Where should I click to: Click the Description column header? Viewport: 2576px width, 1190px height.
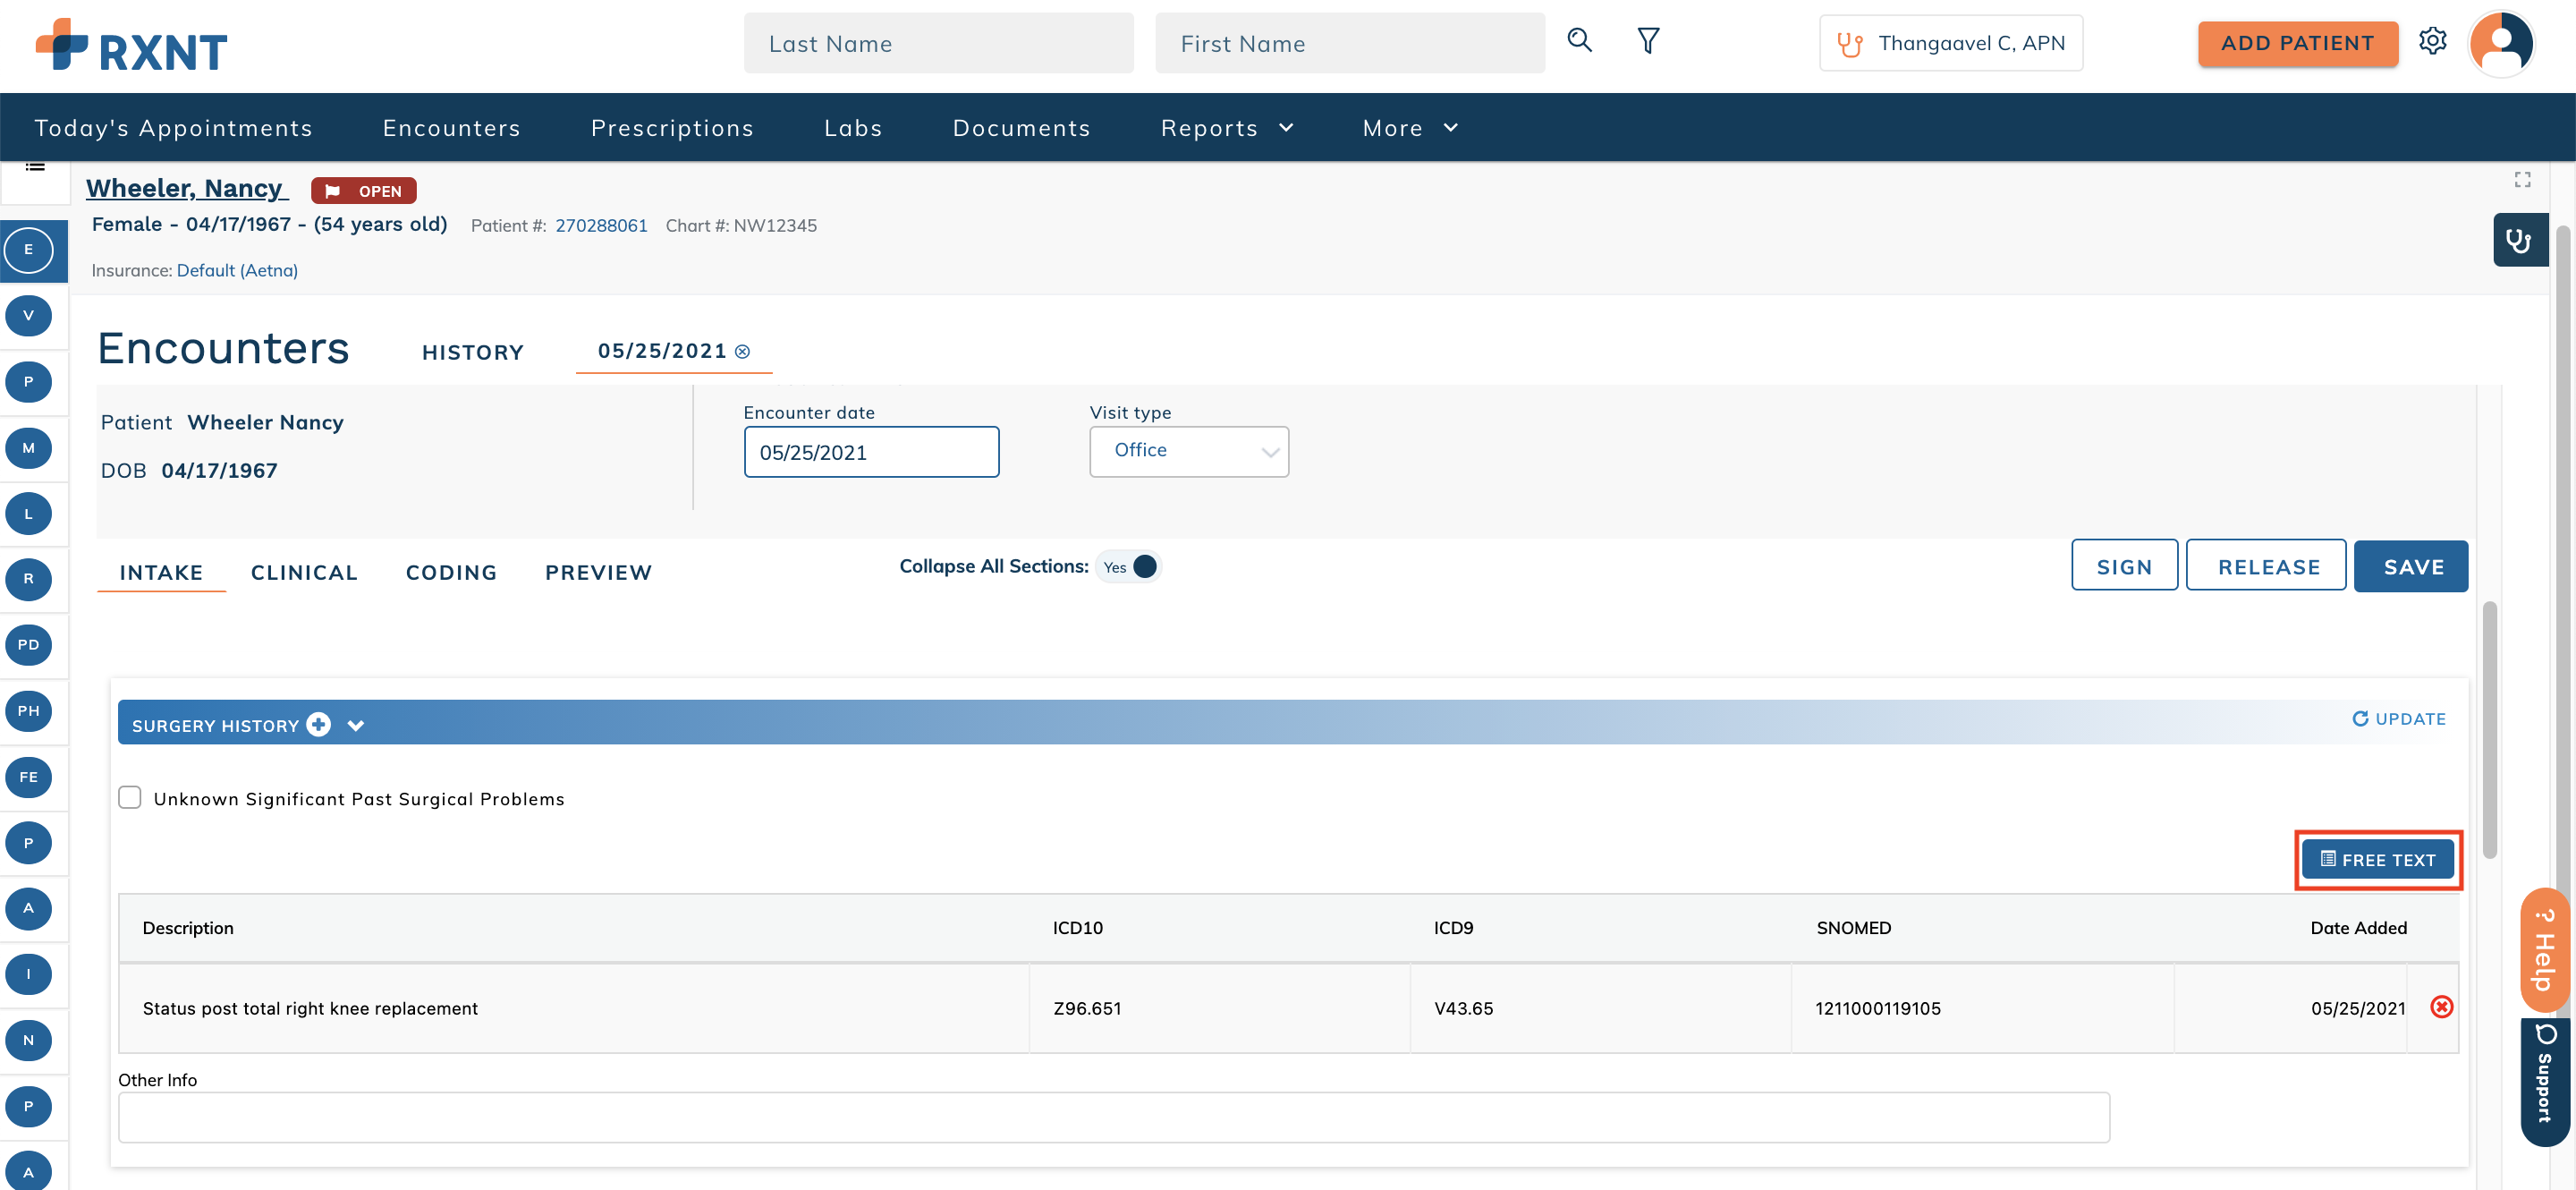(x=187, y=927)
